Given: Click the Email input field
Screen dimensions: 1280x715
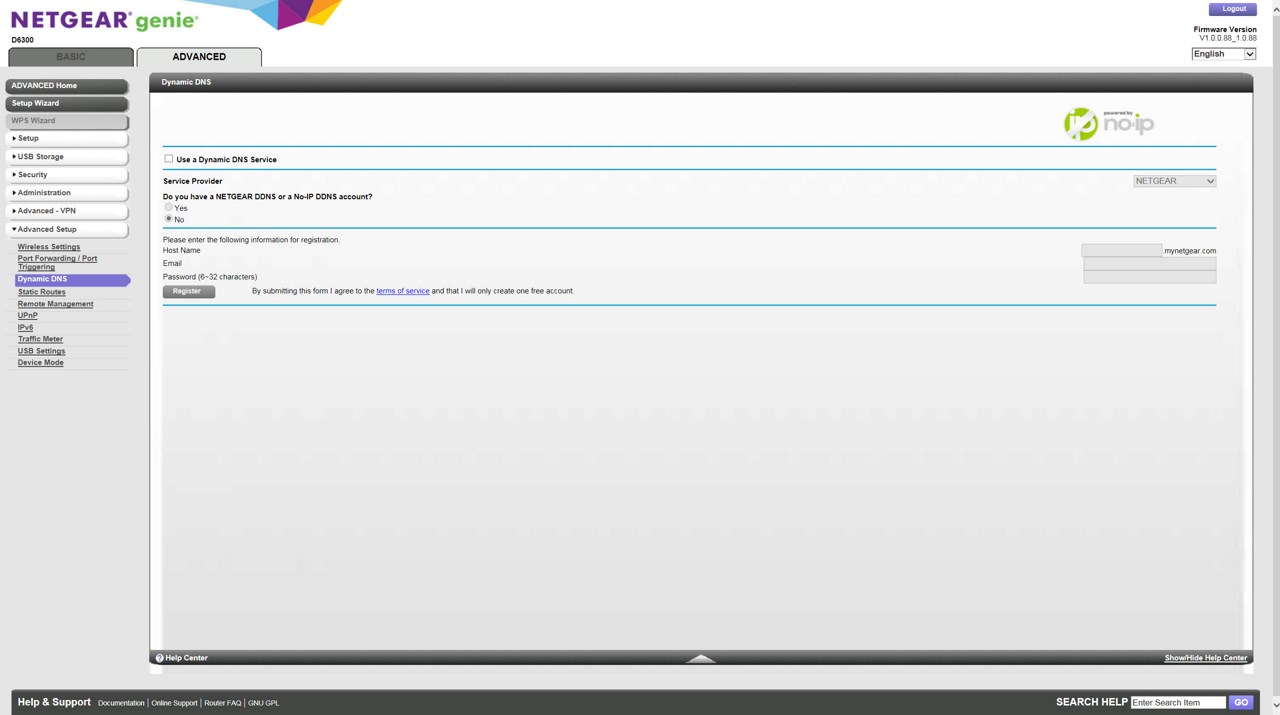Looking at the screenshot, I should [1150, 264].
